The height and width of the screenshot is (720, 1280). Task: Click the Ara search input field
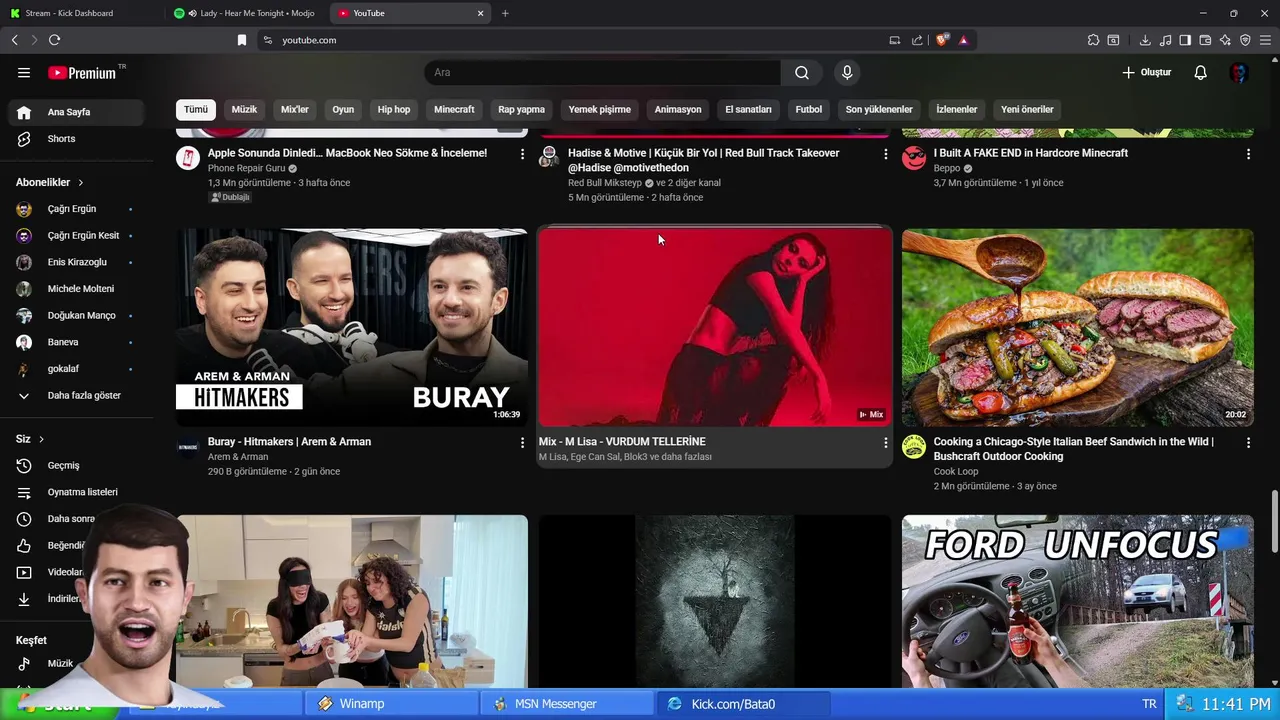pos(603,73)
